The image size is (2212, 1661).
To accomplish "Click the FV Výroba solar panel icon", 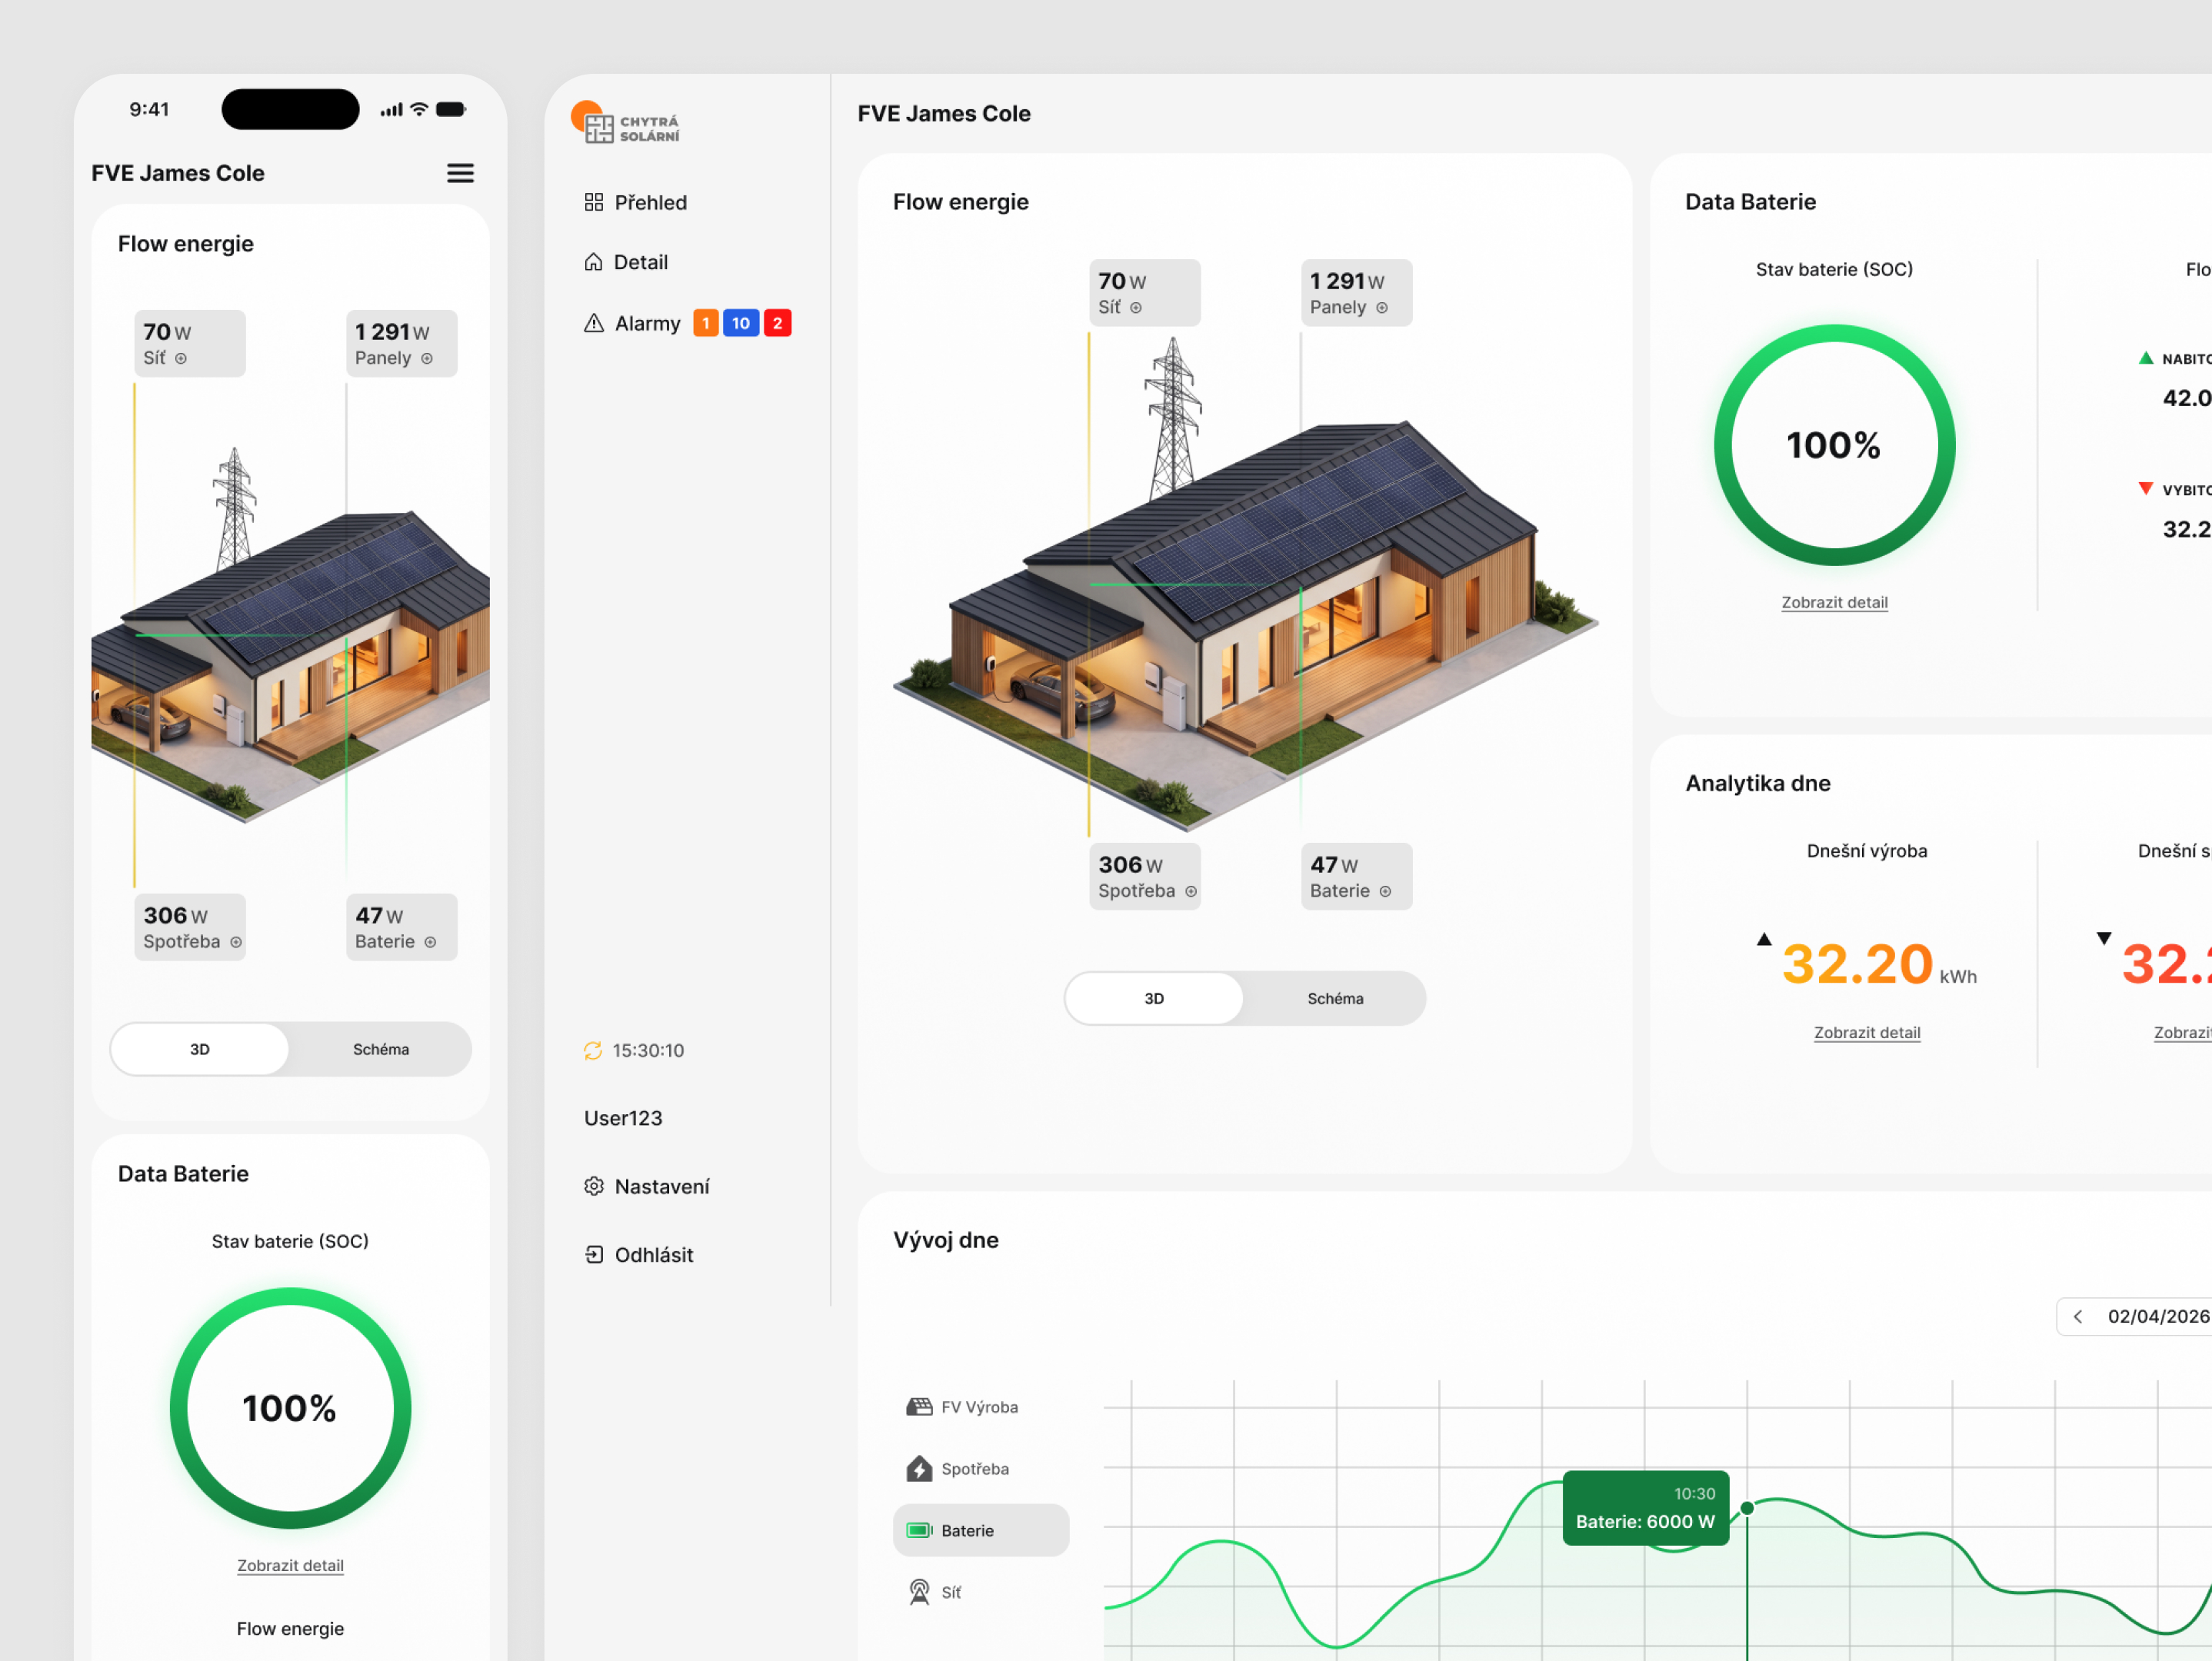I will 919,1407.
